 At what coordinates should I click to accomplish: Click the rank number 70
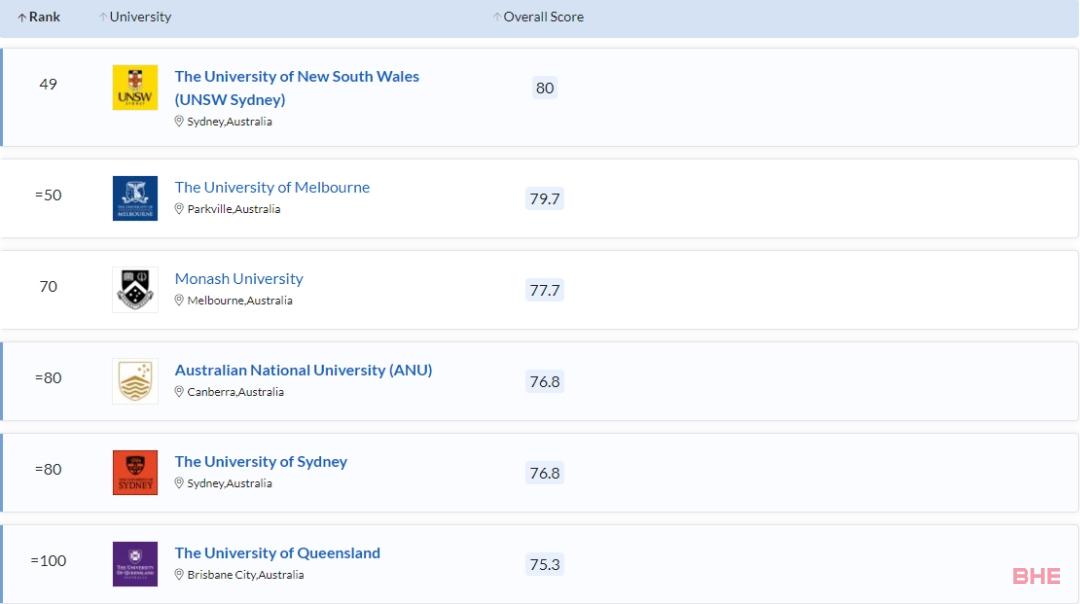tap(48, 287)
